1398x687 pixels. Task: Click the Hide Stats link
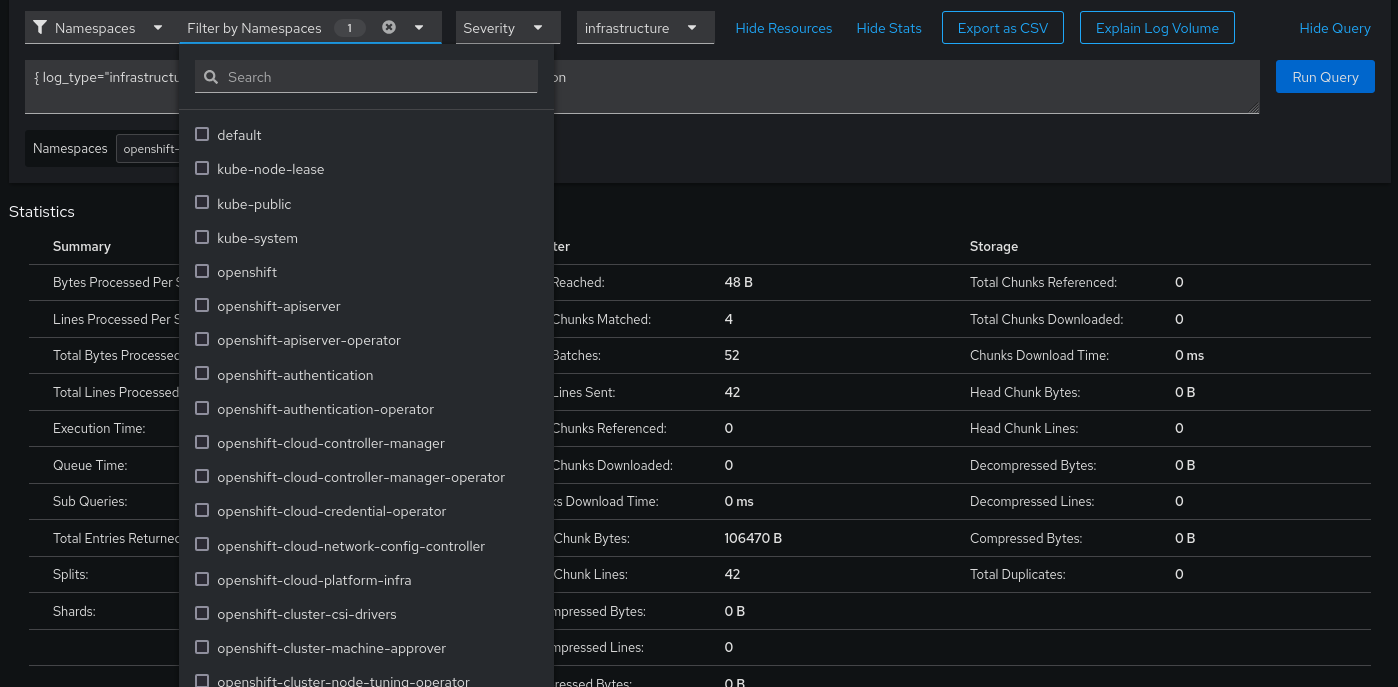pyautogui.click(x=889, y=28)
